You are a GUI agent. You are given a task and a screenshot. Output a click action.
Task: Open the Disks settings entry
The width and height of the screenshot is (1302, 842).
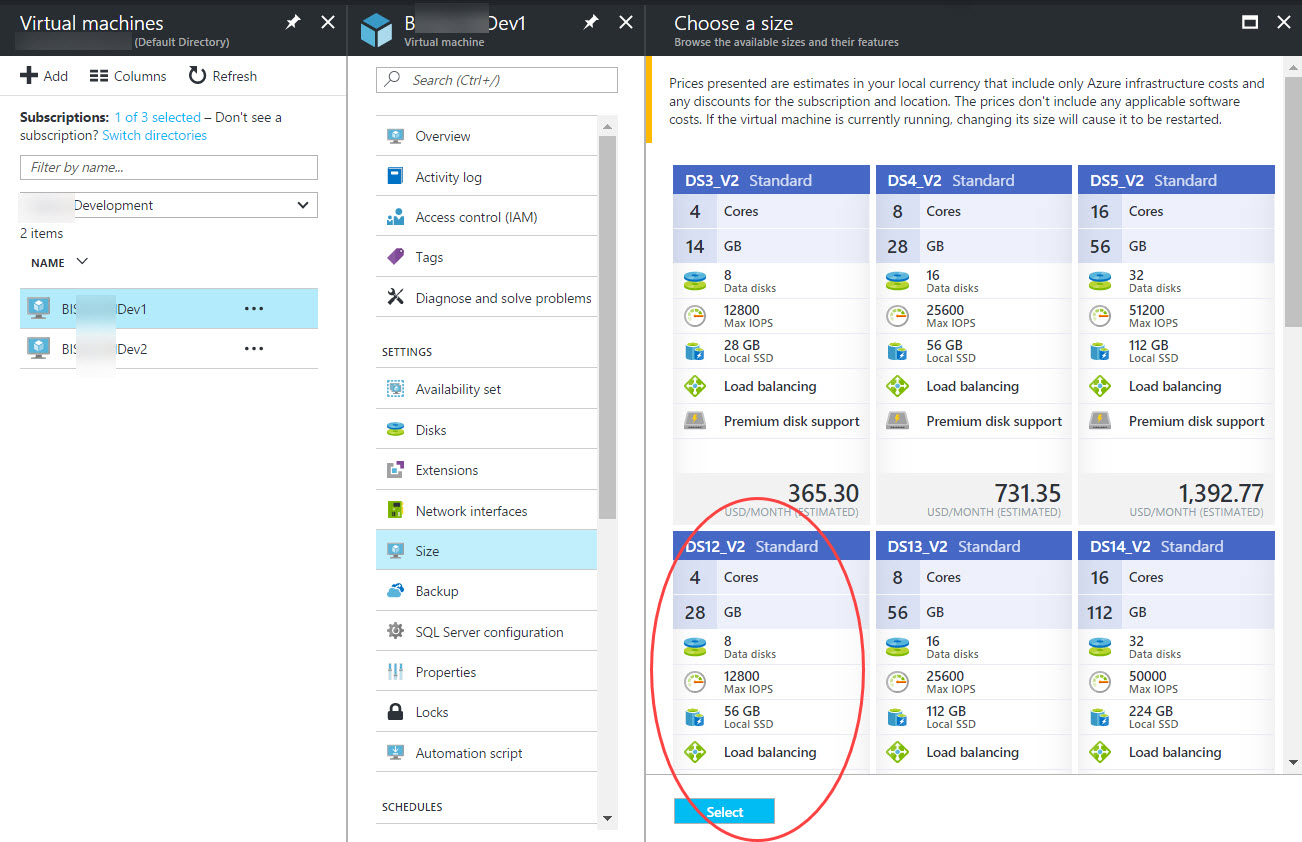486,430
